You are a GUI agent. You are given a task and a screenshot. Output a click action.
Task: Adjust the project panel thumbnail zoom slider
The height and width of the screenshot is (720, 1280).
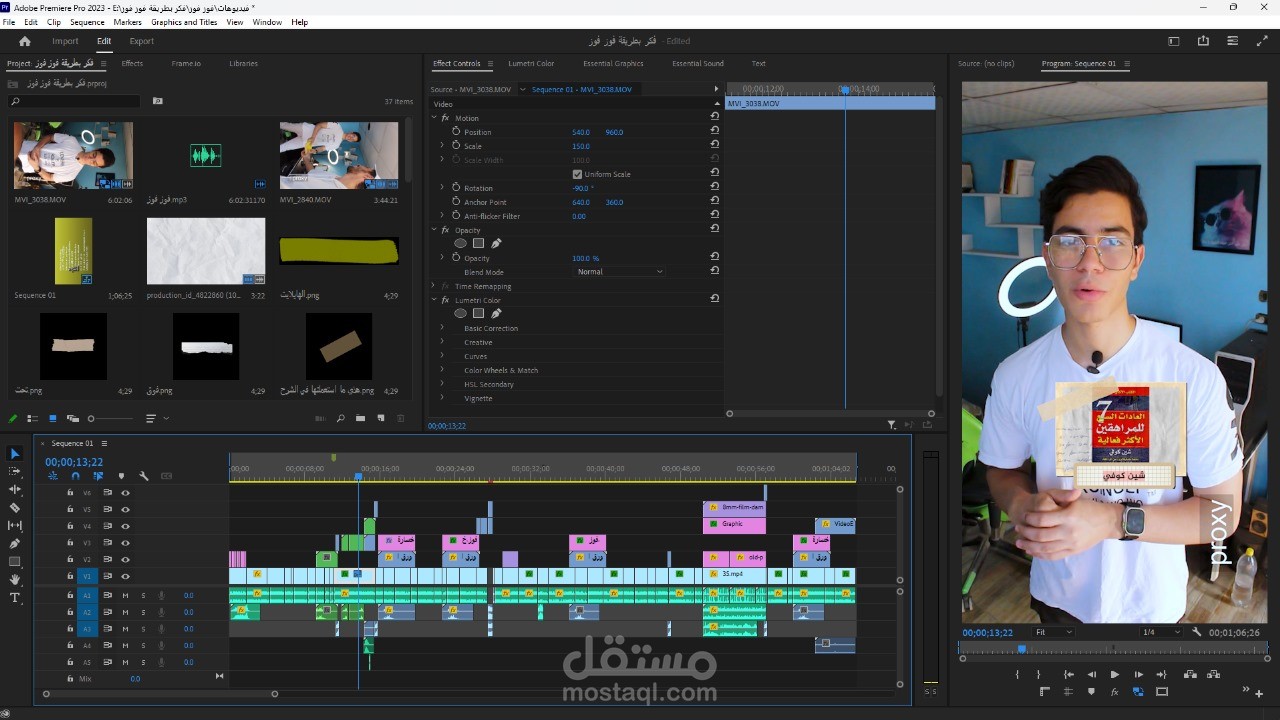110,418
